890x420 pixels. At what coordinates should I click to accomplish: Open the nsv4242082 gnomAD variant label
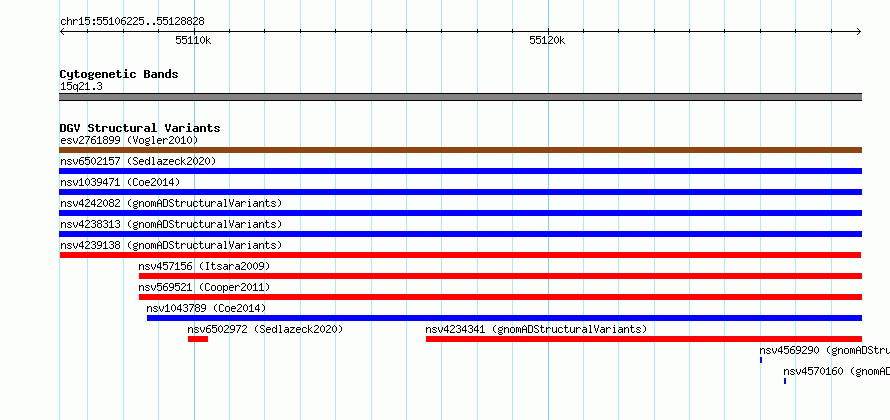coord(171,203)
